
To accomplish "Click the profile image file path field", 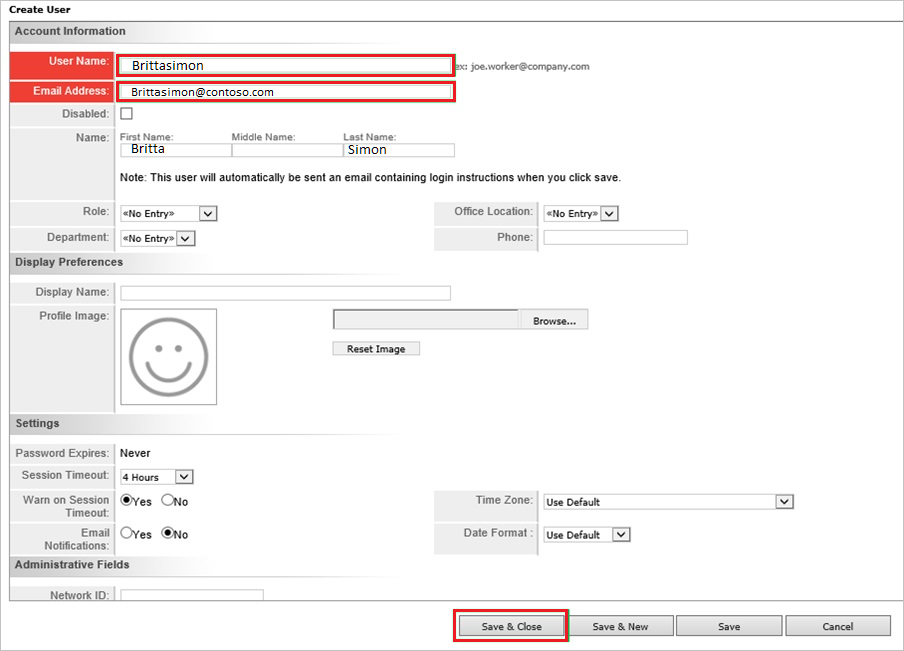I will coord(426,319).
